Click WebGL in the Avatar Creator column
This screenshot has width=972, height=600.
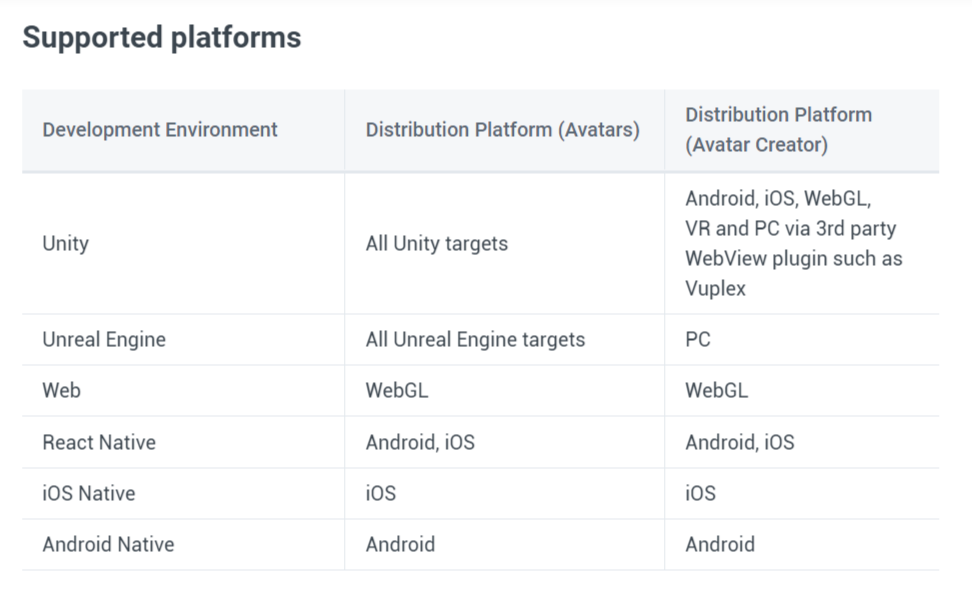click(x=717, y=390)
